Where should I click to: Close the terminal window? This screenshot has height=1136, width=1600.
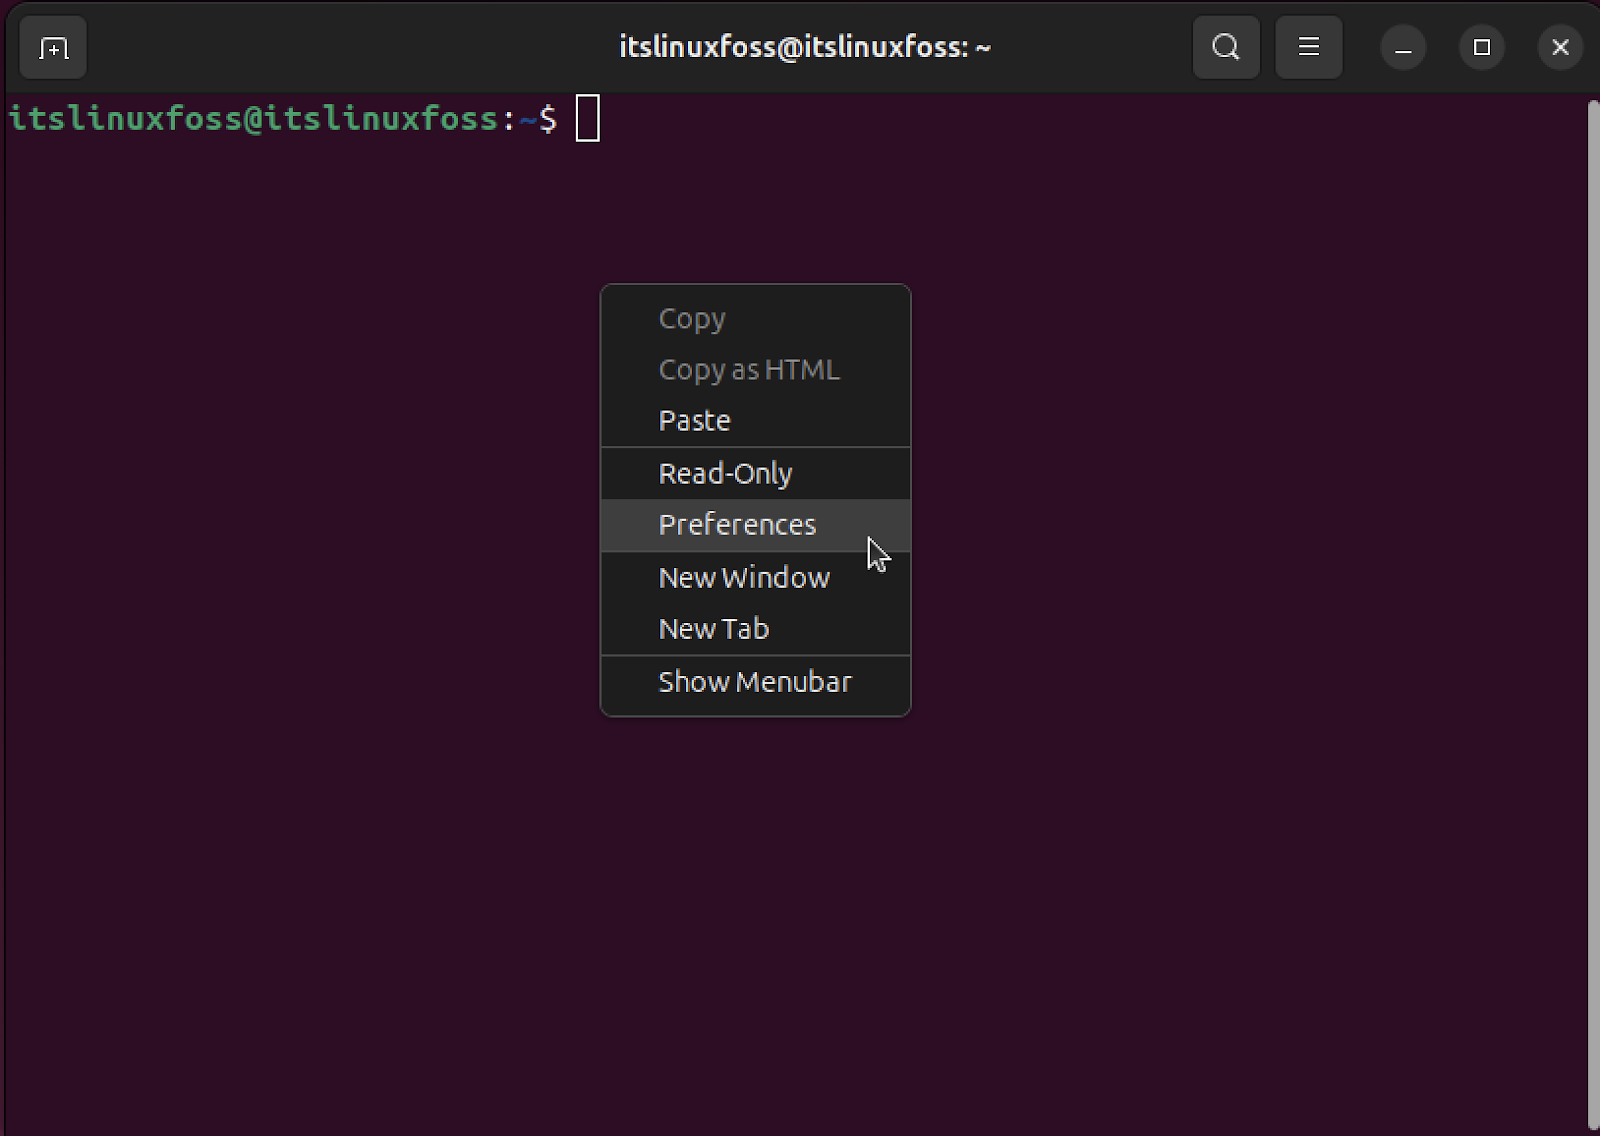click(x=1560, y=46)
